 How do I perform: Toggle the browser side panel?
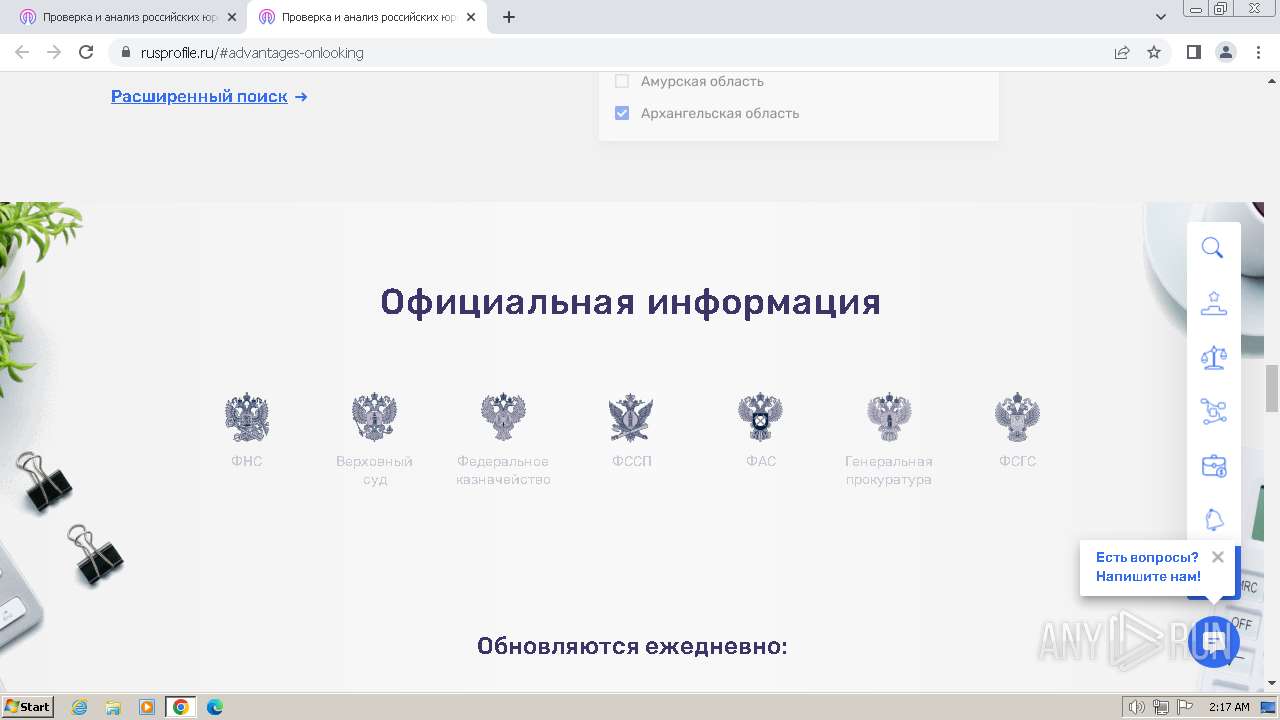point(1194,53)
